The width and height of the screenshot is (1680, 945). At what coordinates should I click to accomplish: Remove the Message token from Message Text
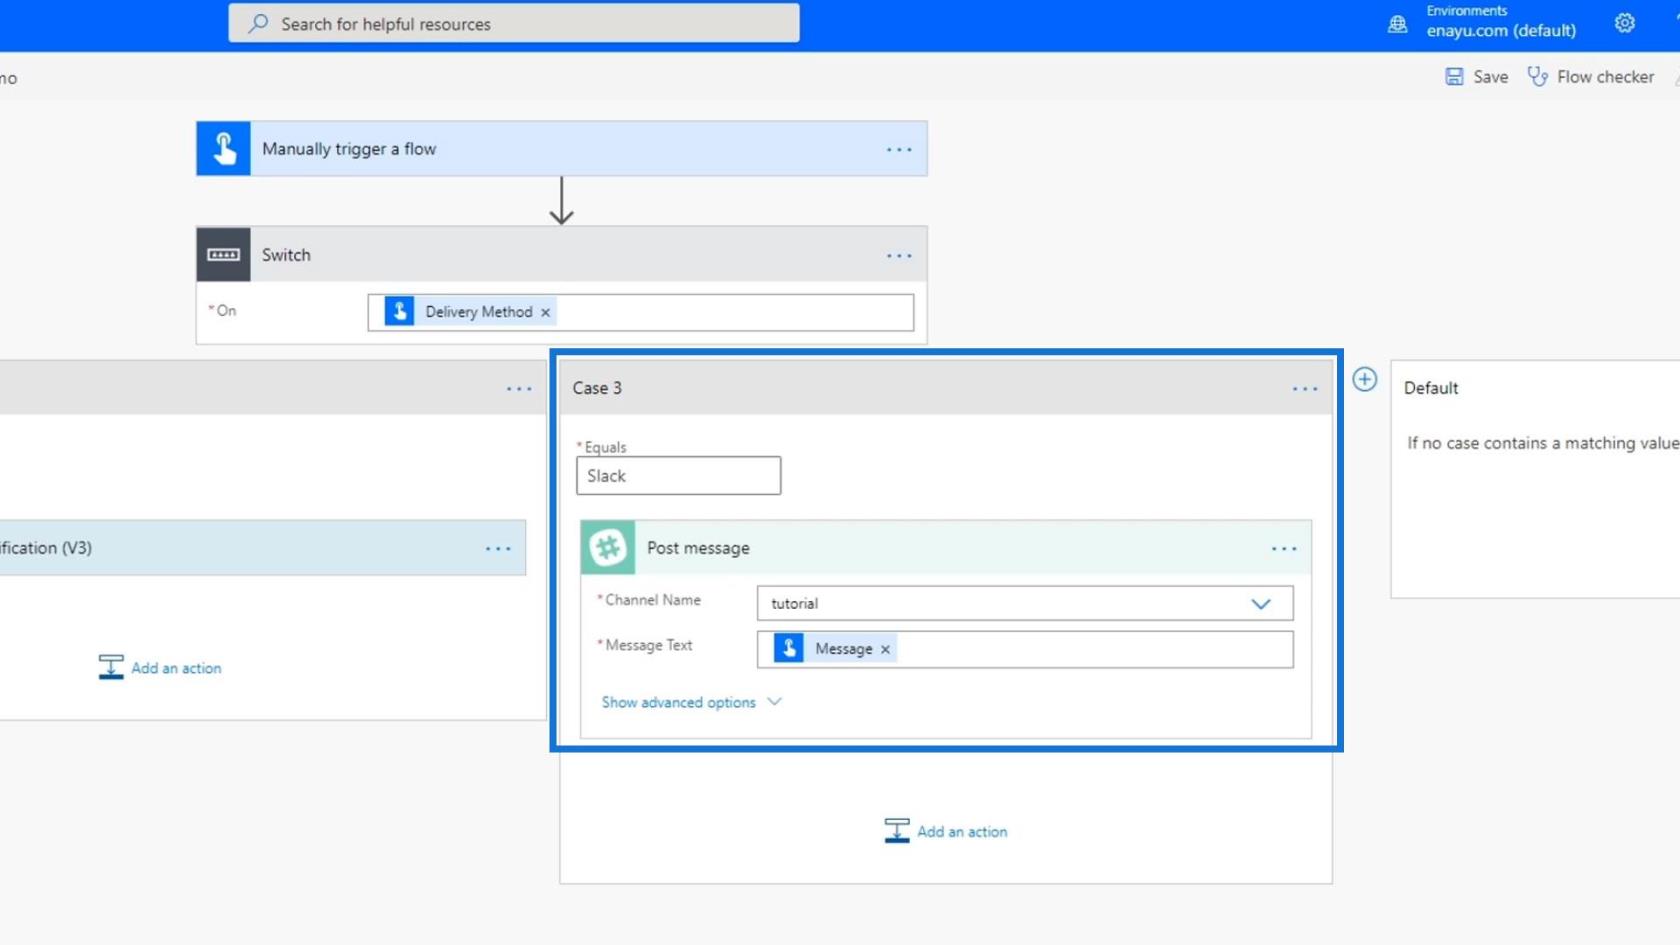tap(885, 649)
